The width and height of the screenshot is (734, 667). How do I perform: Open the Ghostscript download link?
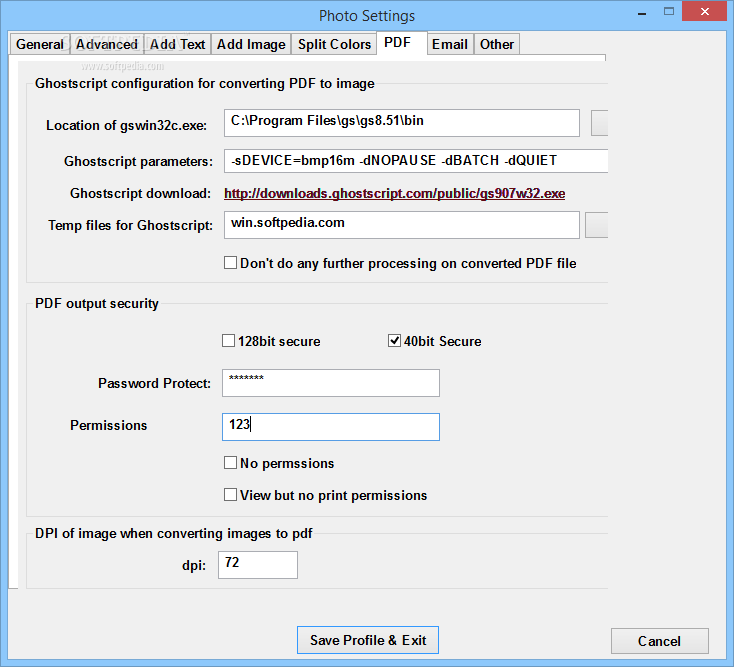pyautogui.click(x=394, y=193)
